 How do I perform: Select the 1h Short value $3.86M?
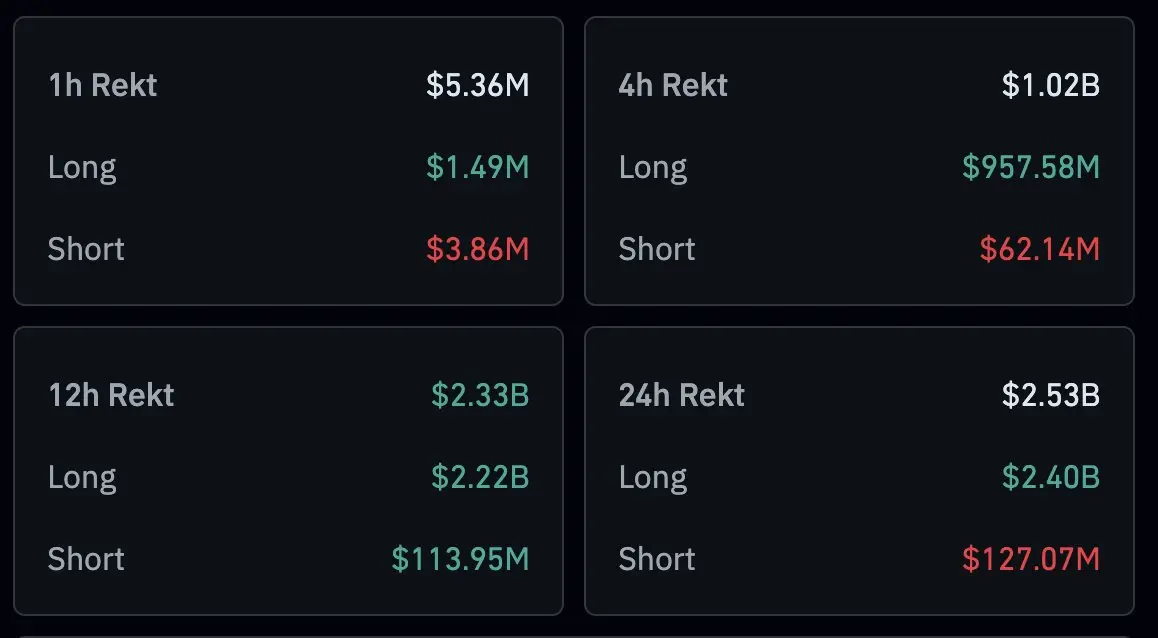click(477, 248)
